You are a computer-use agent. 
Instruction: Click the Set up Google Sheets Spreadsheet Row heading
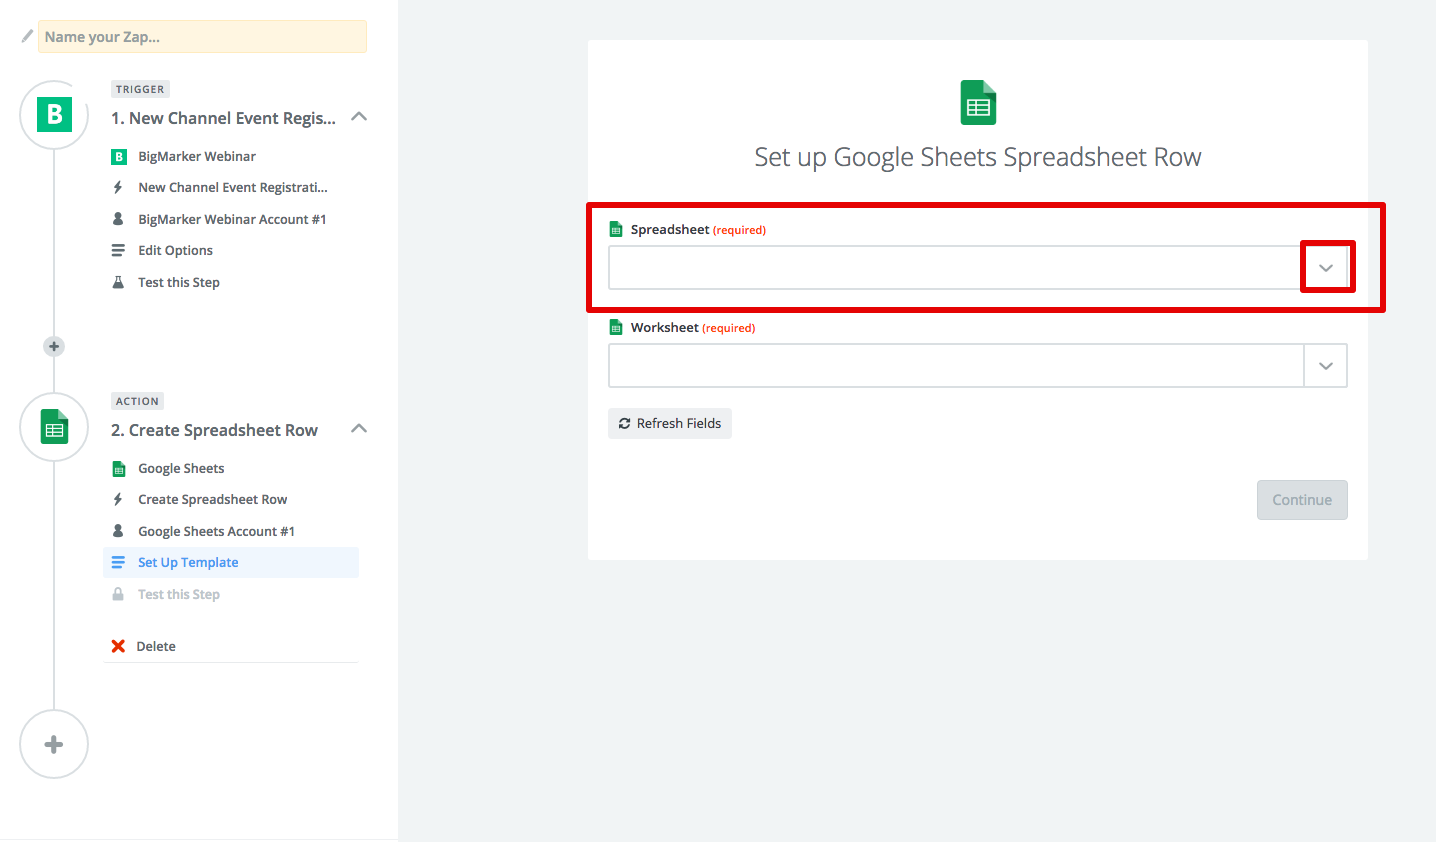pyautogui.click(x=978, y=157)
